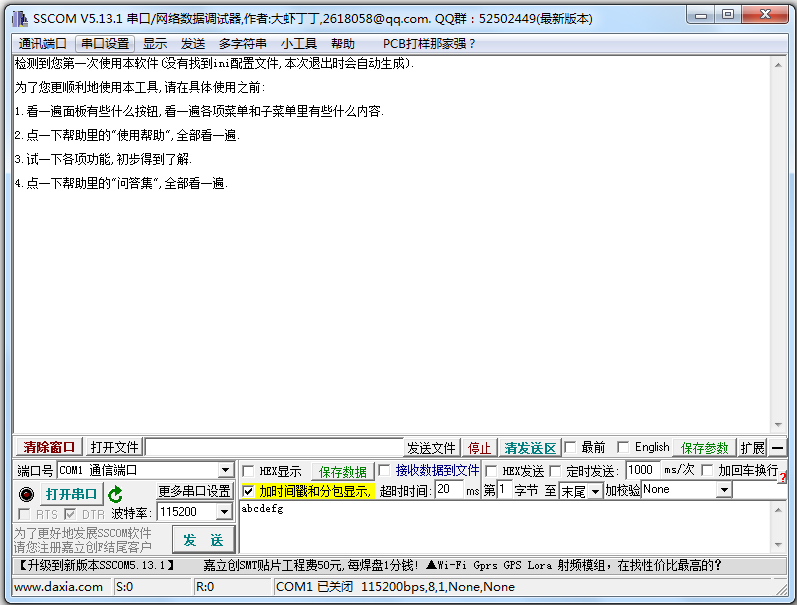Viewport: 797px width, 605px height.
Task: Click the 发送文件 button
Action: (432, 448)
